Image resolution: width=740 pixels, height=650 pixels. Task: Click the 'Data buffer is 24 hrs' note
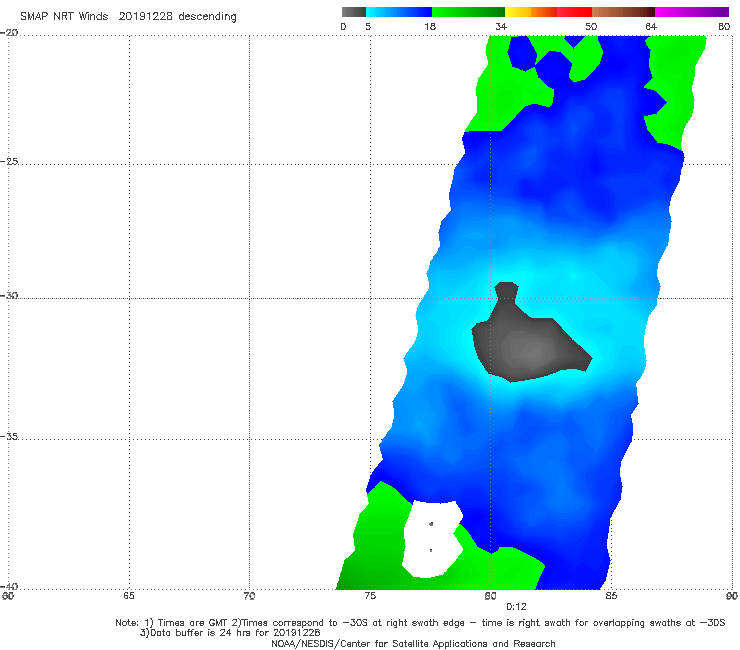point(230,633)
